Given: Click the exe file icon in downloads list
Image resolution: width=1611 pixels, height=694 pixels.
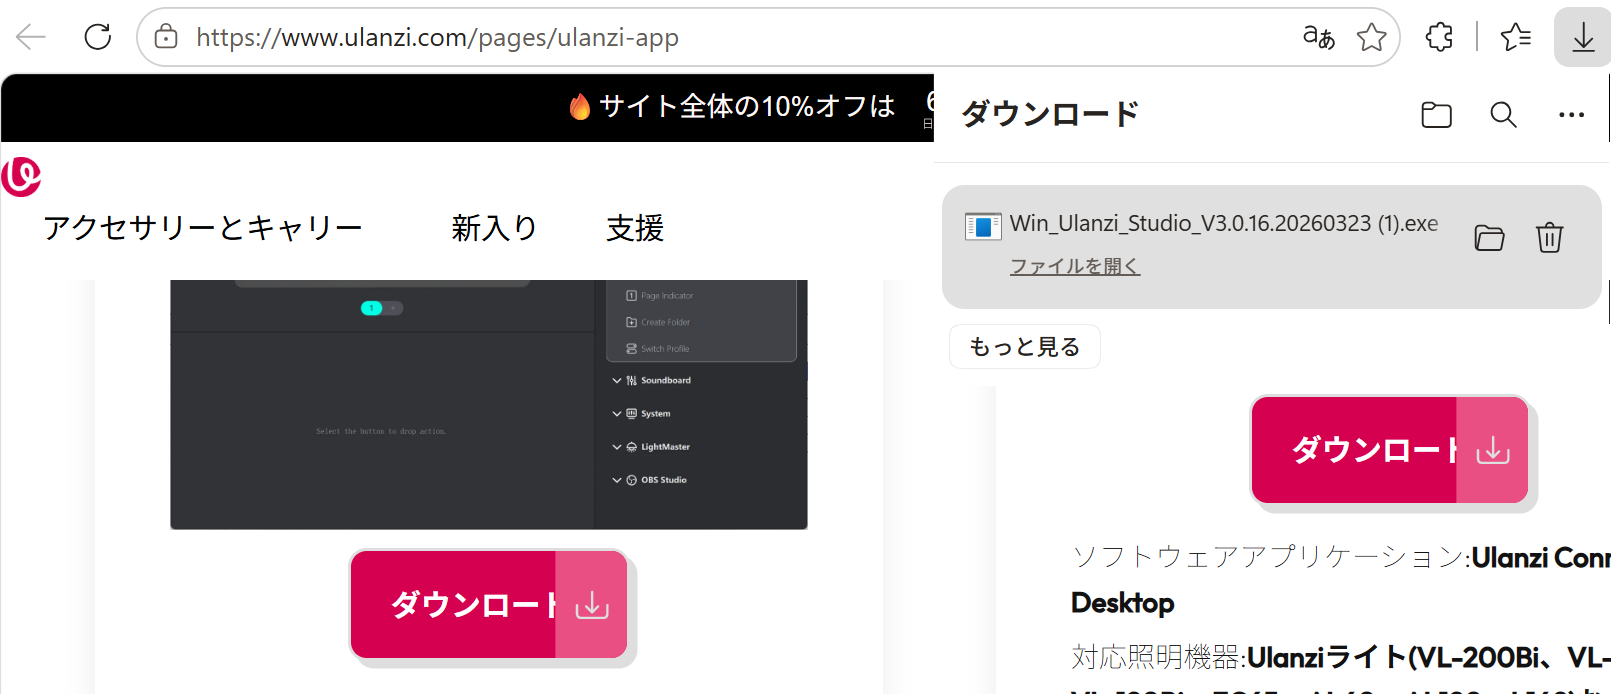Looking at the screenshot, I should [x=983, y=226].
